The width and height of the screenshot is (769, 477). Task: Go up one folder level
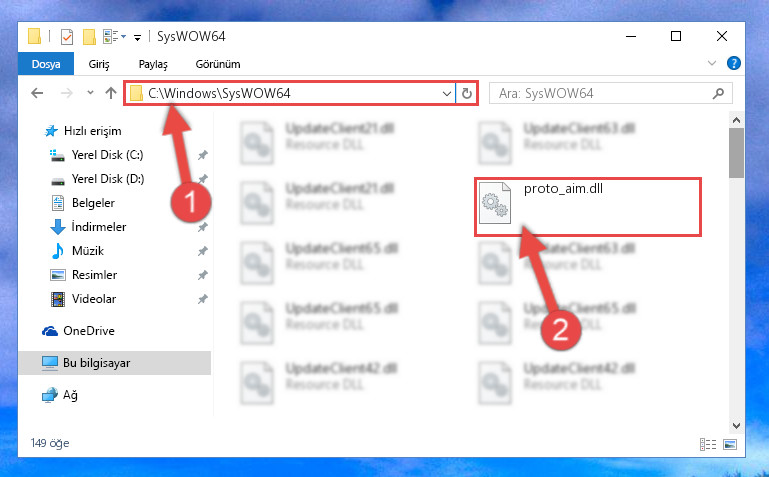[x=111, y=93]
